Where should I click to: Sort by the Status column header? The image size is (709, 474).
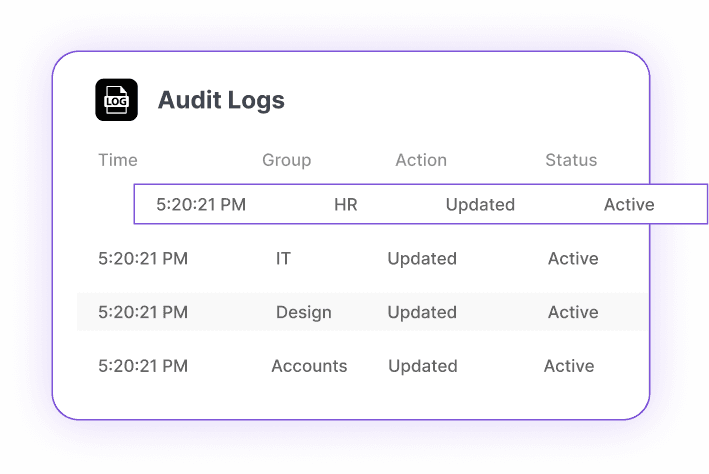click(x=571, y=160)
